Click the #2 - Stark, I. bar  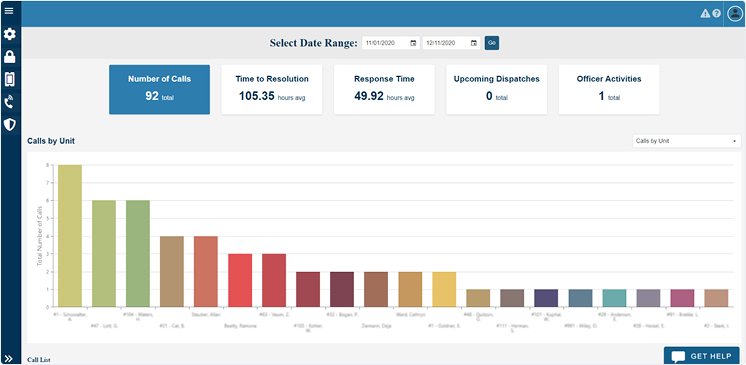tap(717, 298)
